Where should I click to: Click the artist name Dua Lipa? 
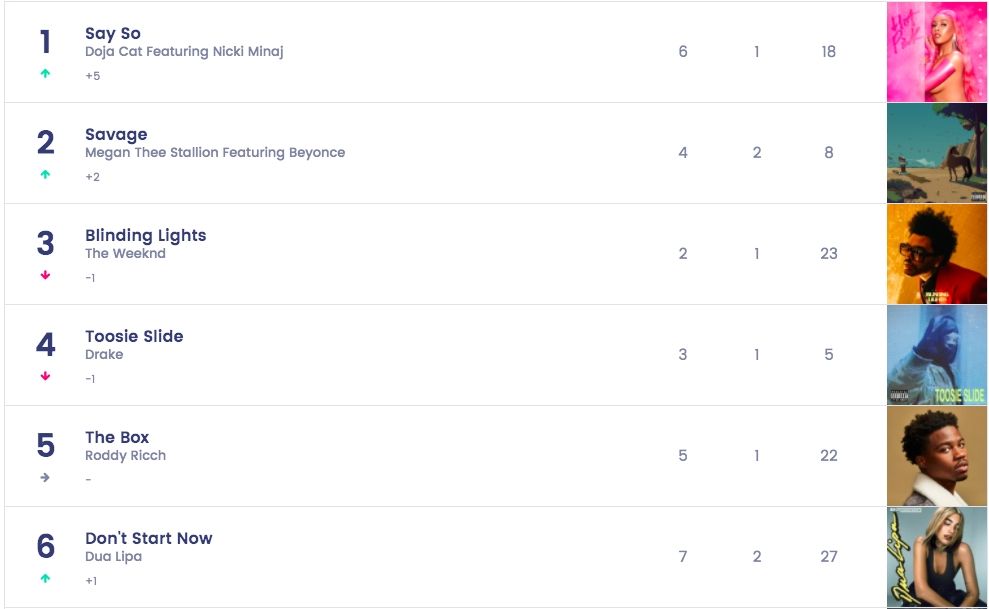click(x=113, y=557)
